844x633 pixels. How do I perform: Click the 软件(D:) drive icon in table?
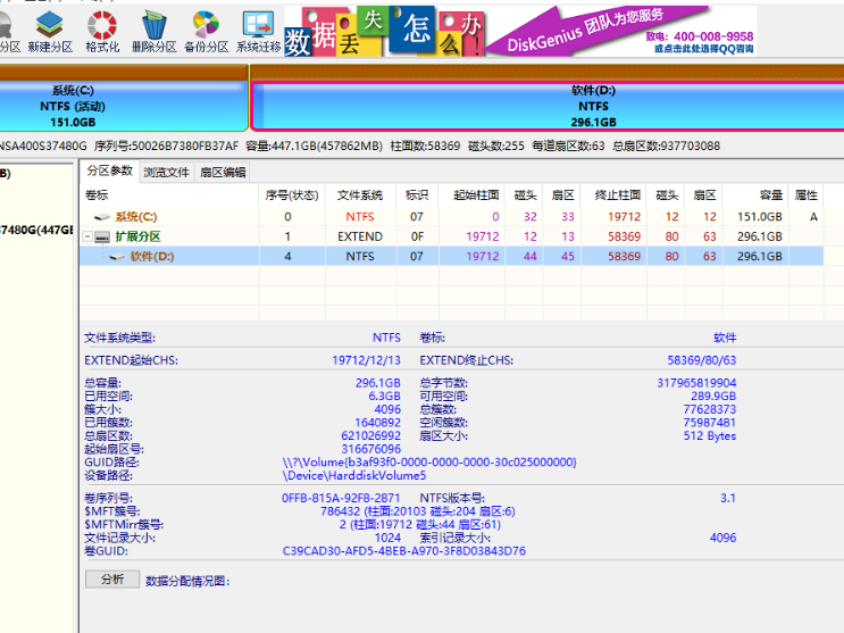coord(117,257)
